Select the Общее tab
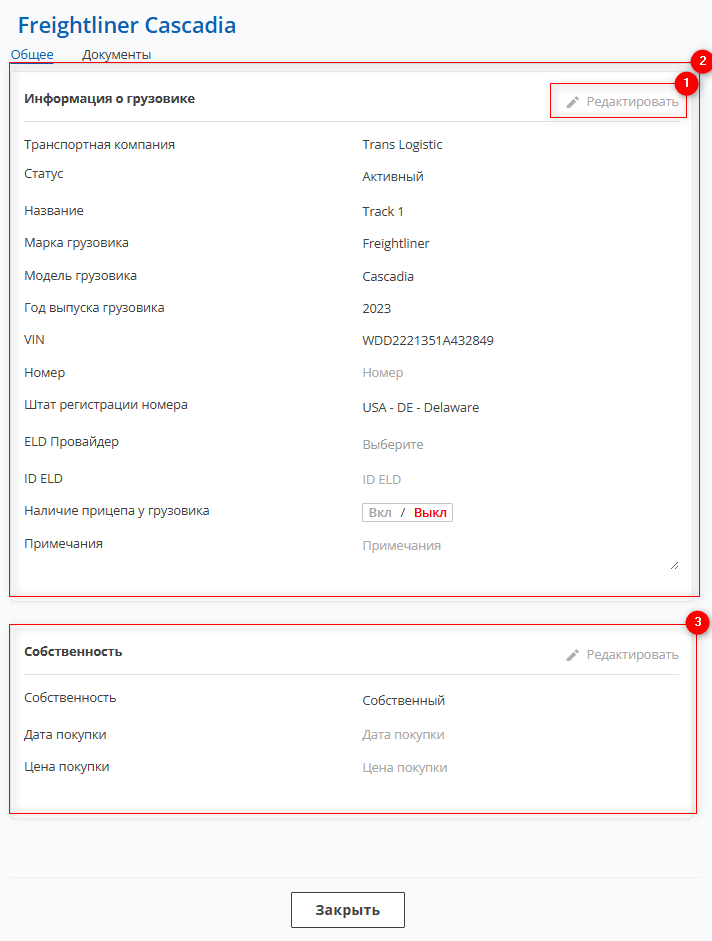The height and width of the screenshot is (941, 712). click(x=32, y=55)
